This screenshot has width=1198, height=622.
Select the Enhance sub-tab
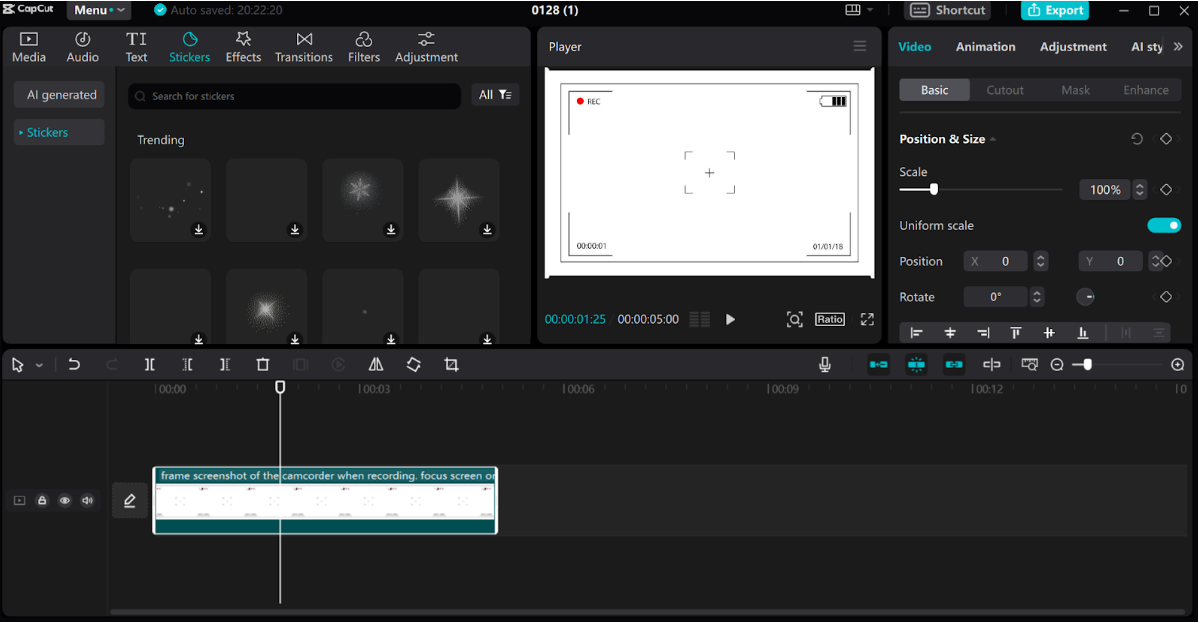(1145, 89)
